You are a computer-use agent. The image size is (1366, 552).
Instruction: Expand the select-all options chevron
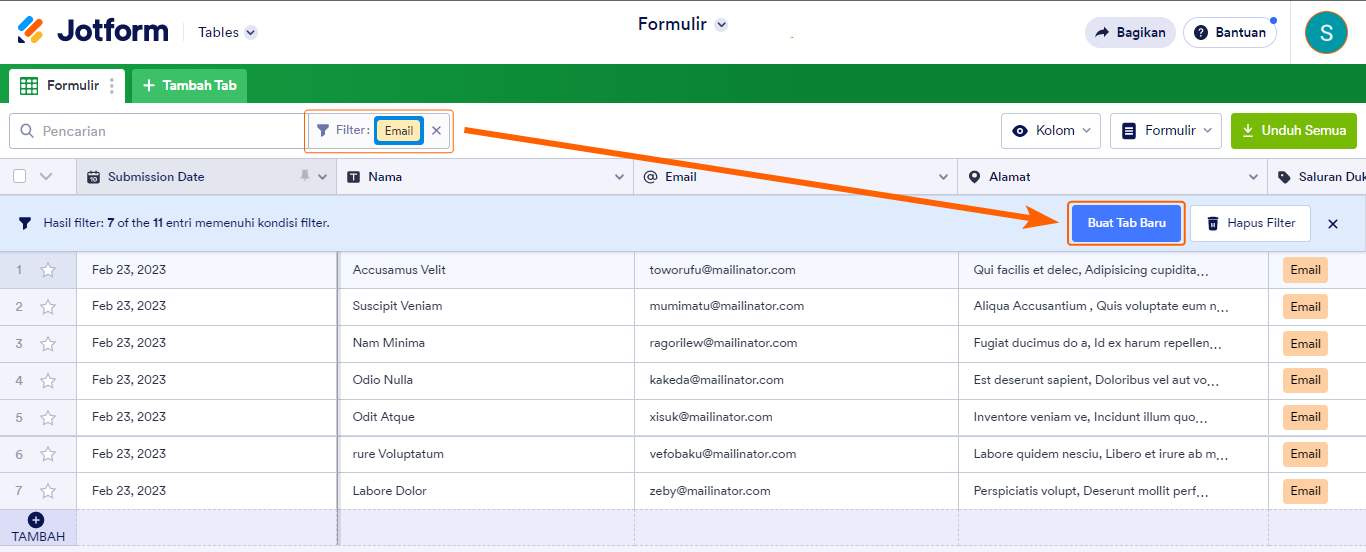(x=45, y=177)
